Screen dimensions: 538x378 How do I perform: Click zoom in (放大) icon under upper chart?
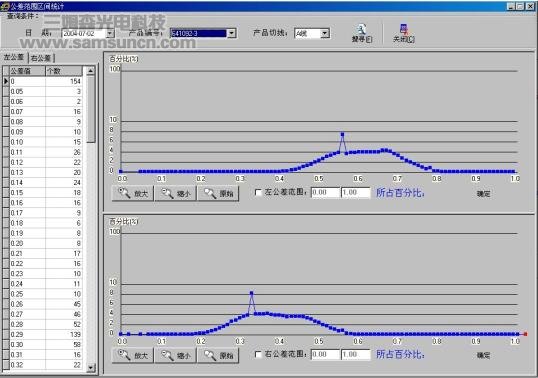pyautogui.click(x=124, y=193)
